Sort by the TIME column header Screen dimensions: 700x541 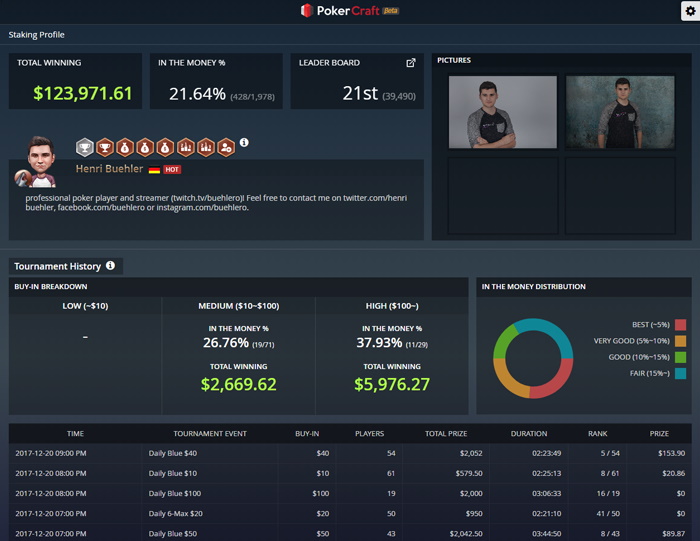tap(75, 433)
